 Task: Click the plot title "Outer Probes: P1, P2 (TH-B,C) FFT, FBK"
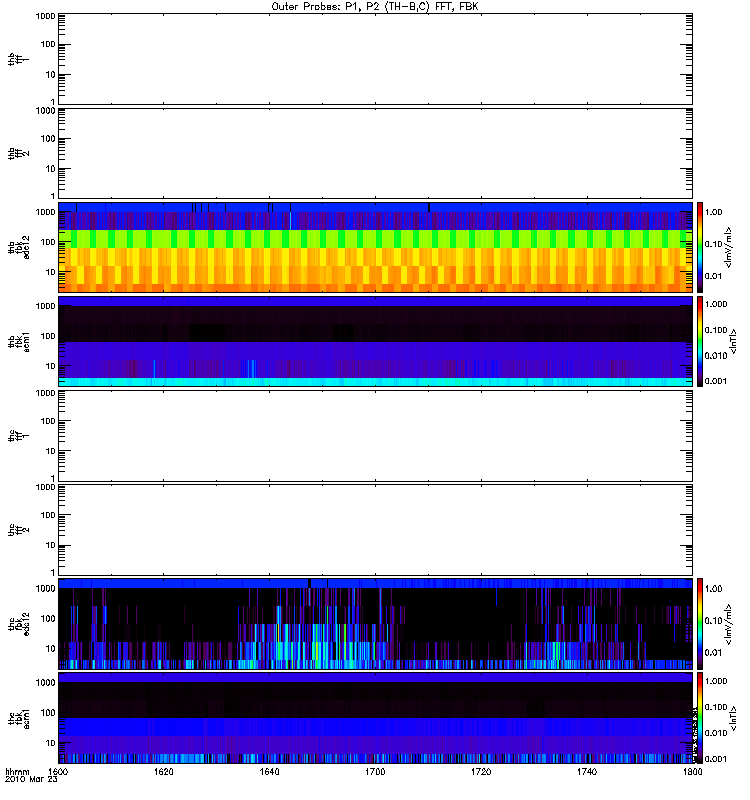375,7
